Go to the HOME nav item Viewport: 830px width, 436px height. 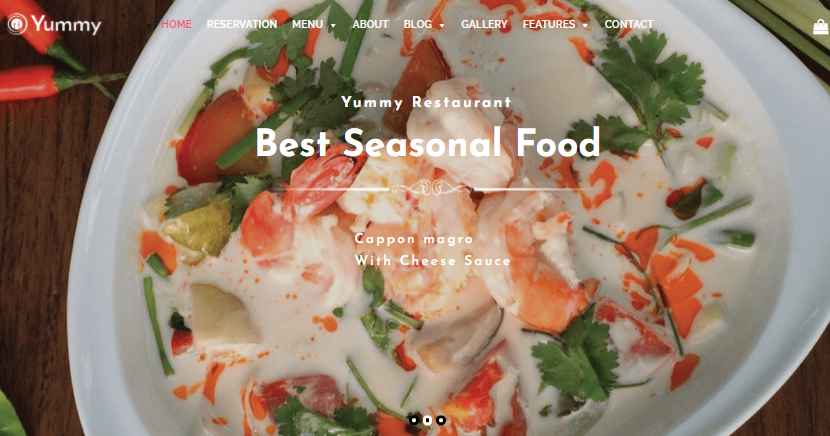[176, 24]
